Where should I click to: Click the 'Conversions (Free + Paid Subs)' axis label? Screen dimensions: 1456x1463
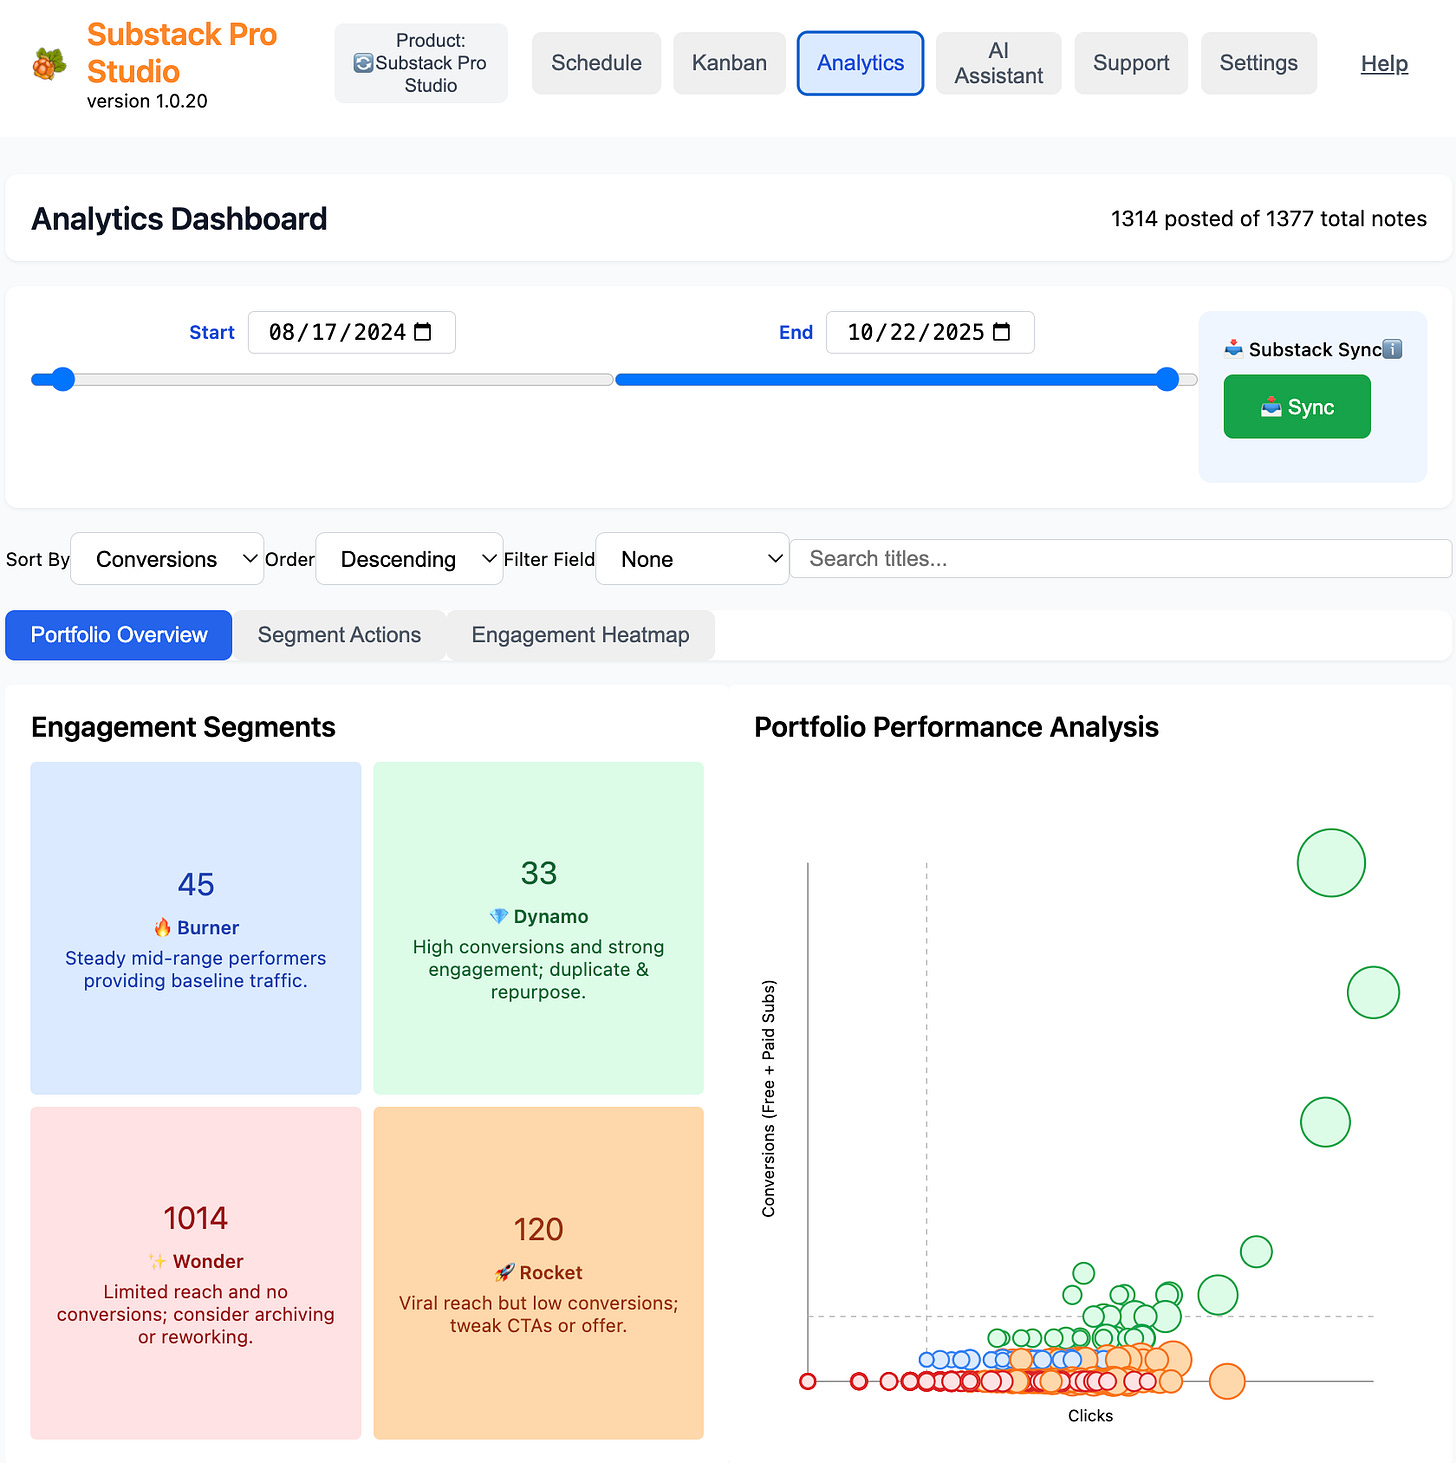click(x=768, y=1099)
